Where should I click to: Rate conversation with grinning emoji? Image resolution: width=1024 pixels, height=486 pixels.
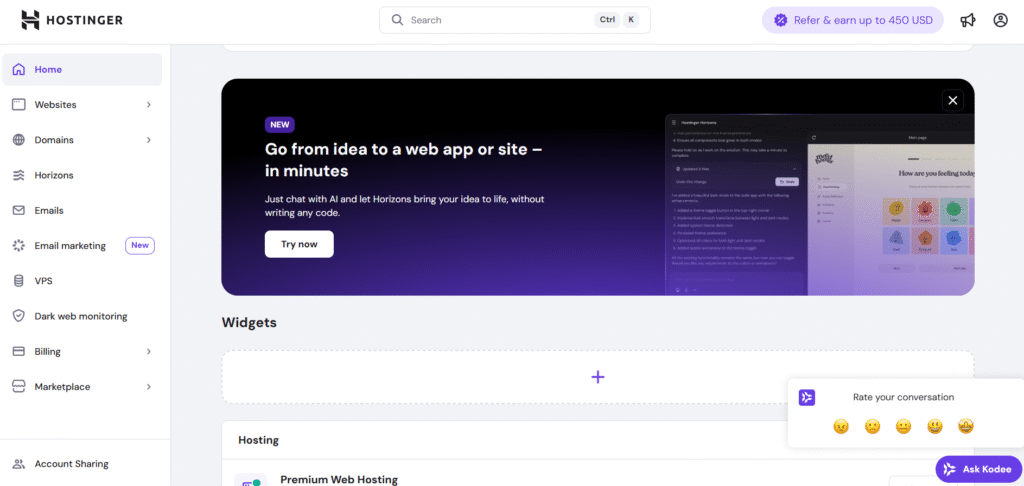click(x=935, y=427)
